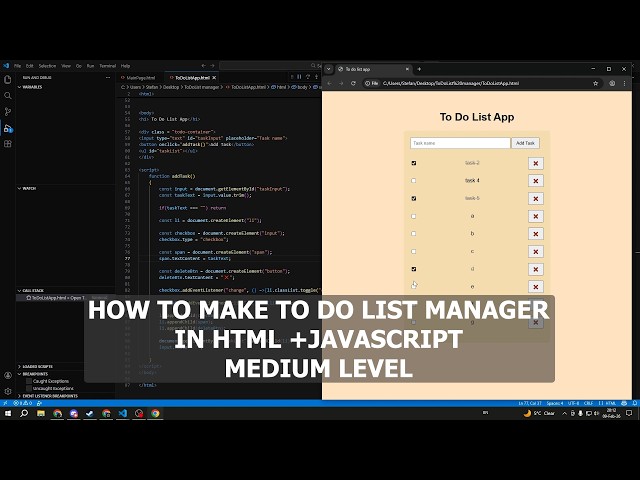Collapse the Watch section
Image resolution: width=640 pixels, height=480 pixels.
(x=28, y=189)
